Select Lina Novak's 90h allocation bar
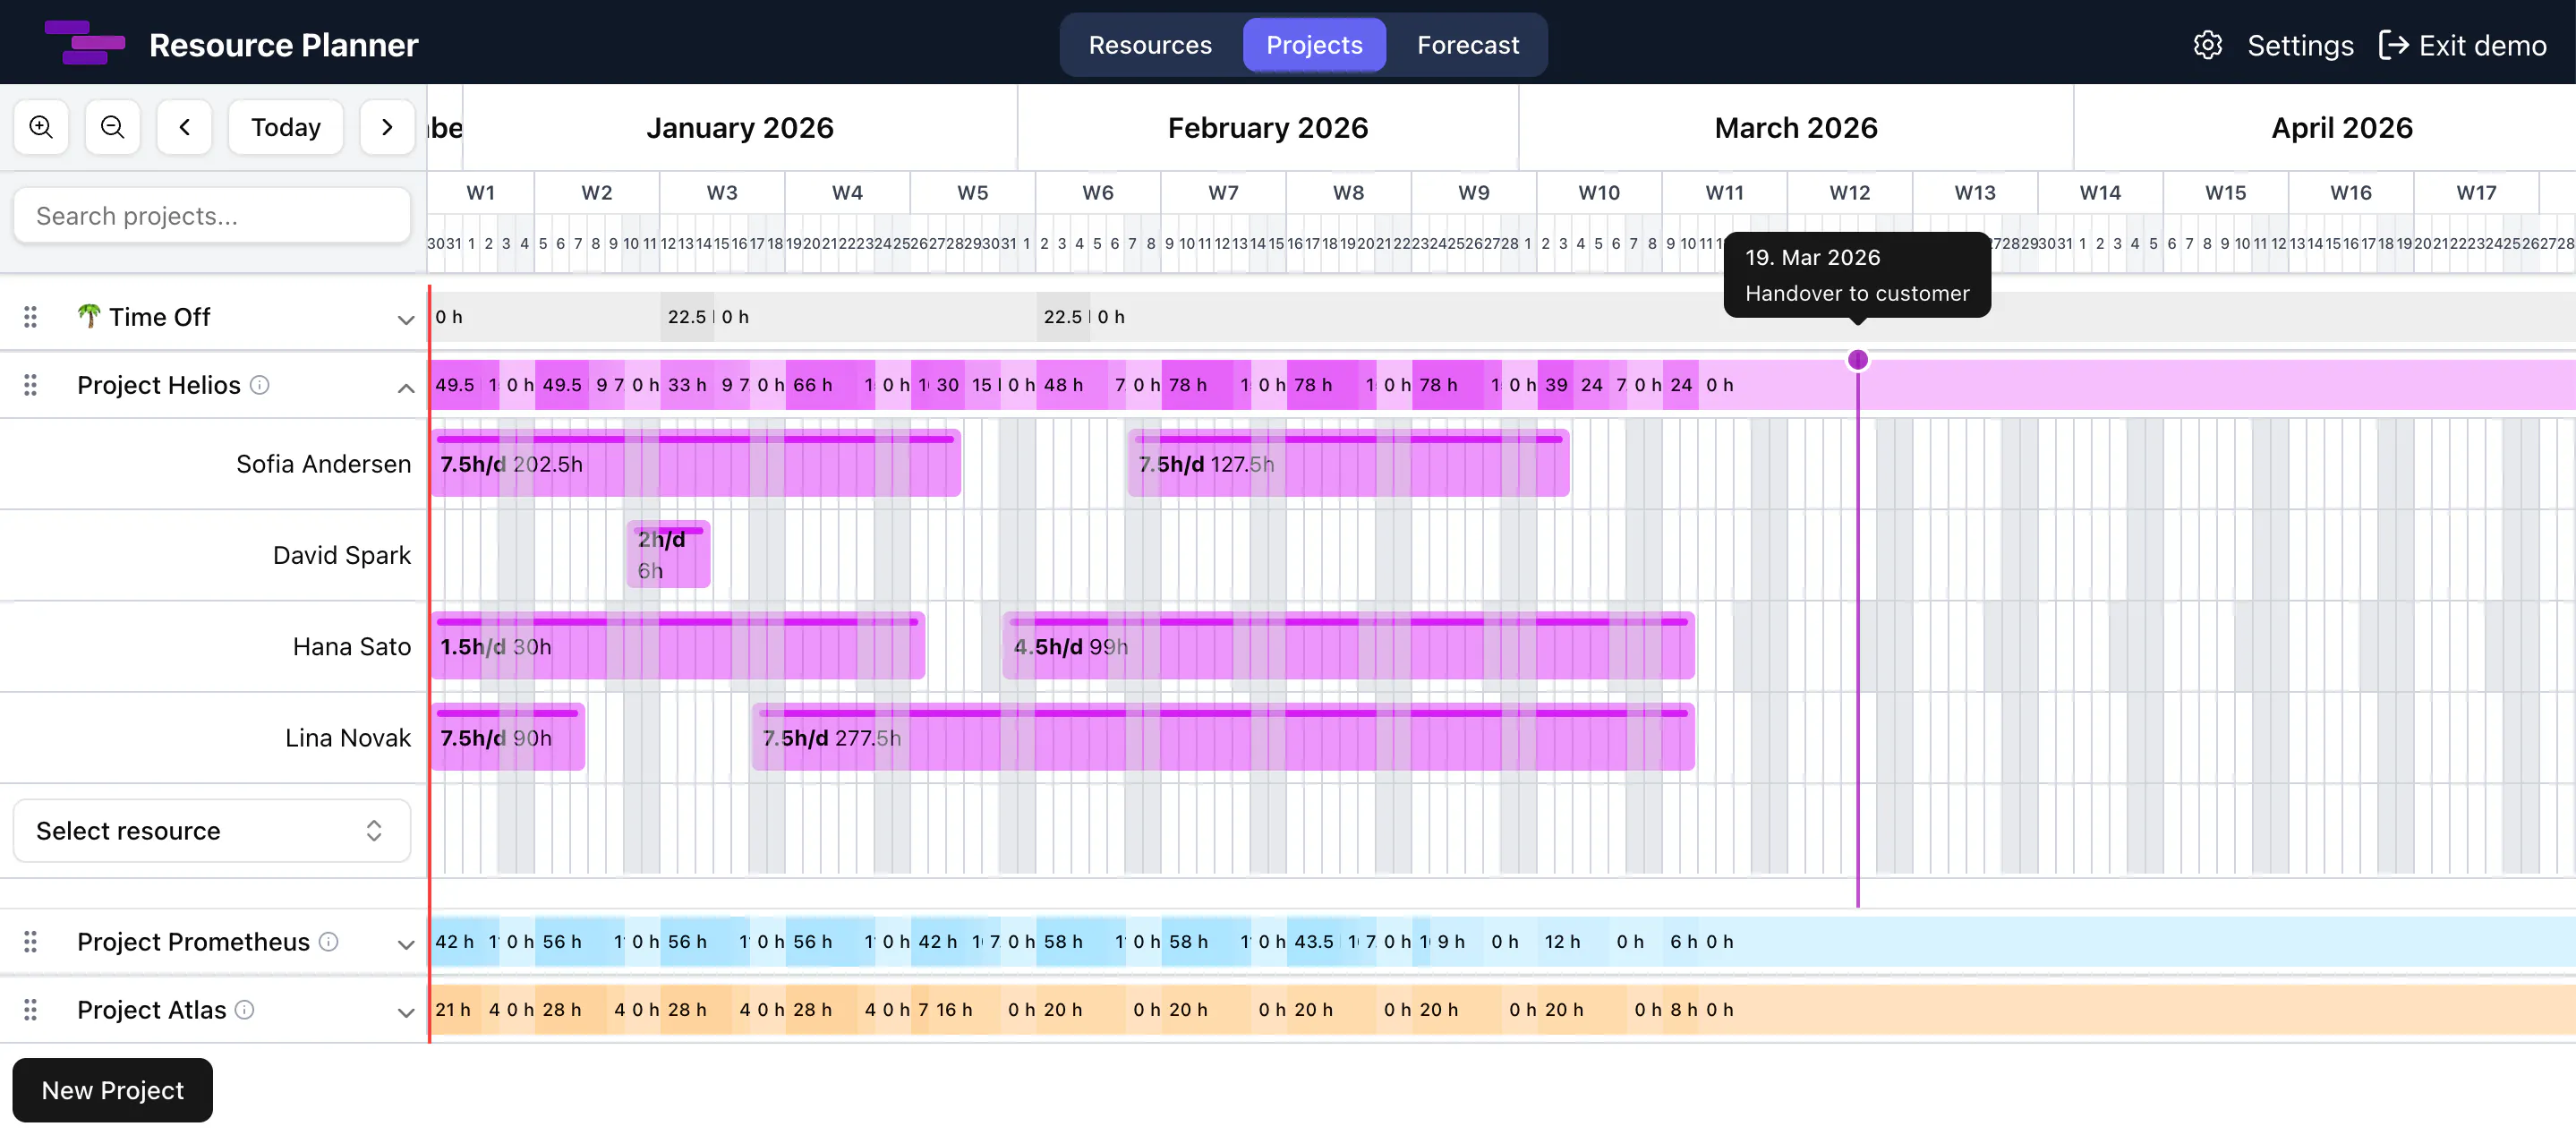 [x=508, y=738]
